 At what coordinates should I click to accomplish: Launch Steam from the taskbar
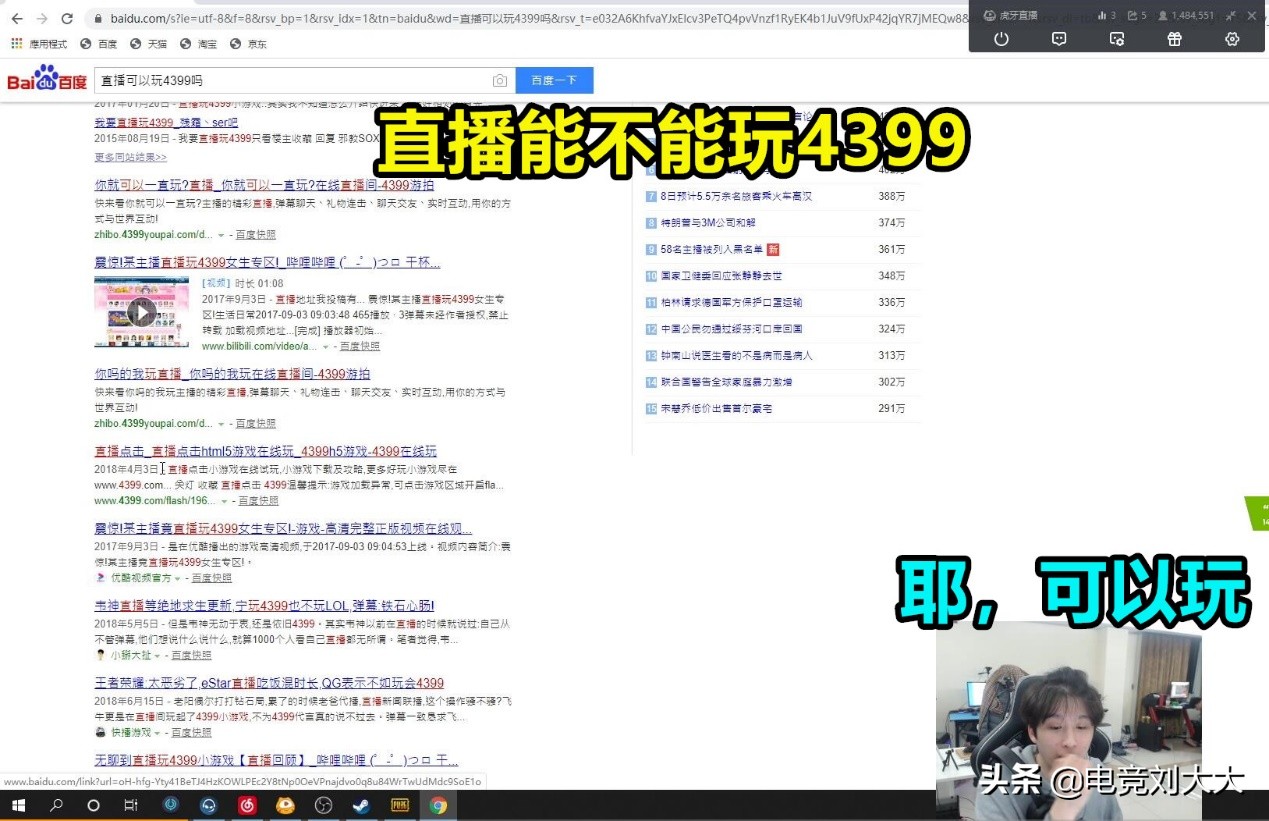point(361,807)
